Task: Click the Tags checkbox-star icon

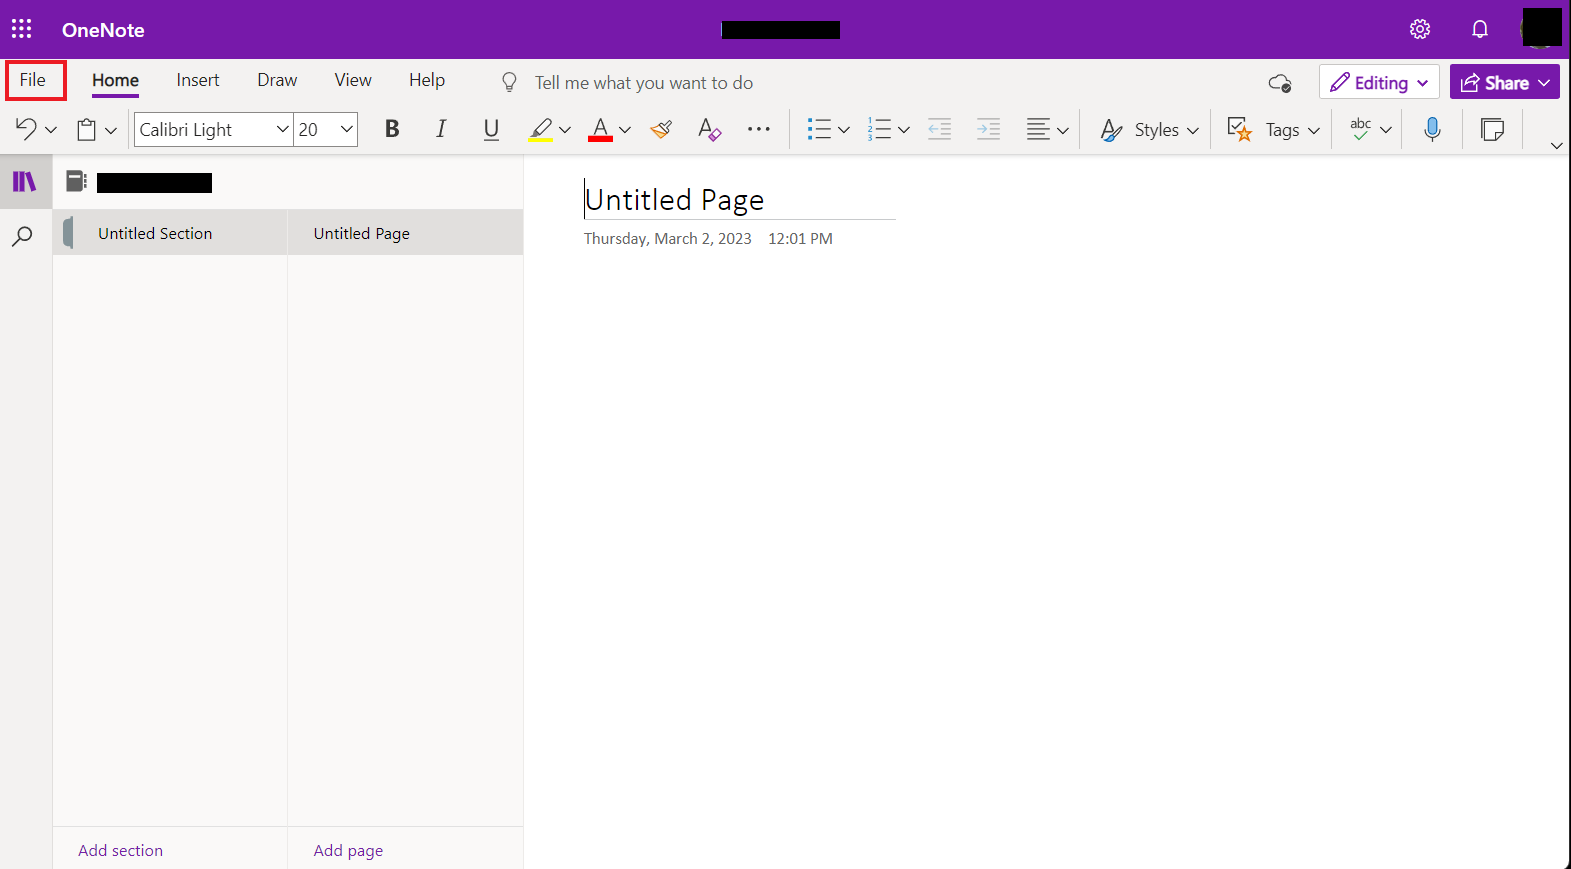Action: pyautogui.click(x=1239, y=129)
